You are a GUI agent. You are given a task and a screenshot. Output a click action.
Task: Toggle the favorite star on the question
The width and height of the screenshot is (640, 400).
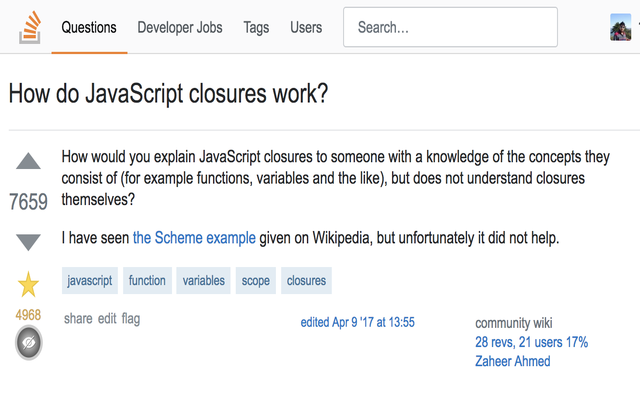pos(28,286)
